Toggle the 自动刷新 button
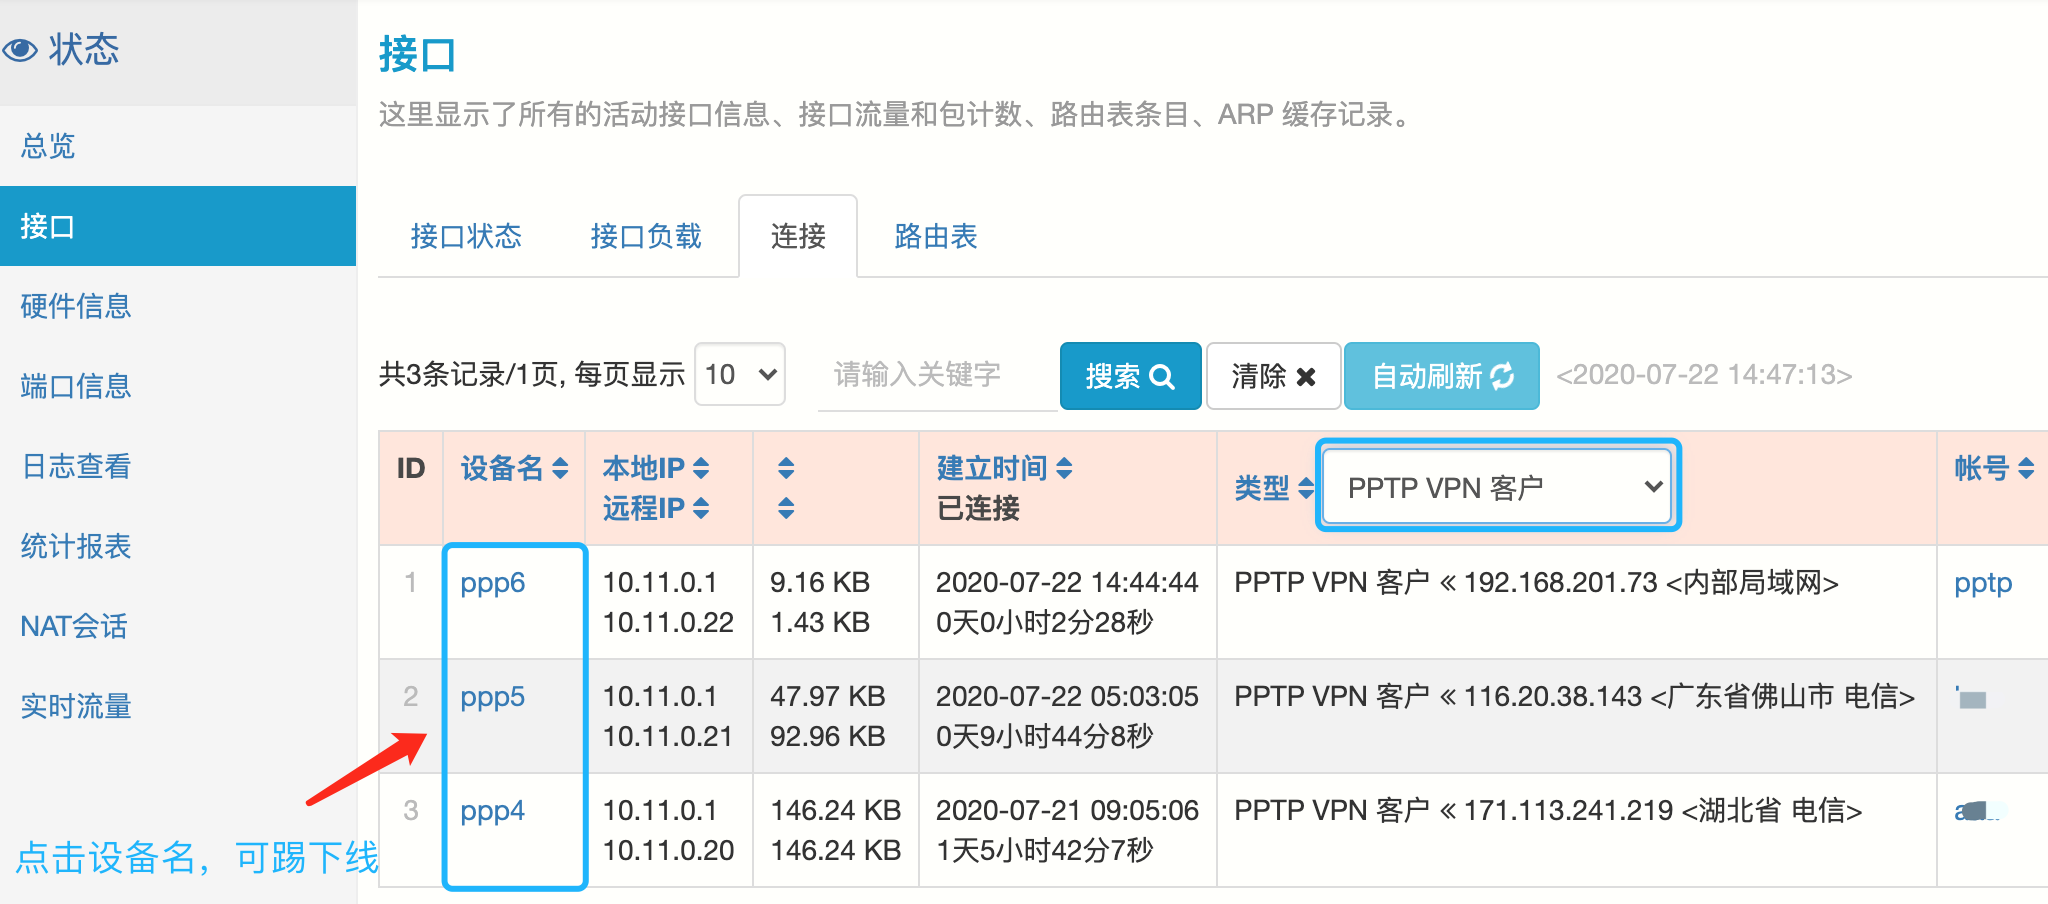This screenshot has width=2048, height=904. pyautogui.click(x=1441, y=376)
